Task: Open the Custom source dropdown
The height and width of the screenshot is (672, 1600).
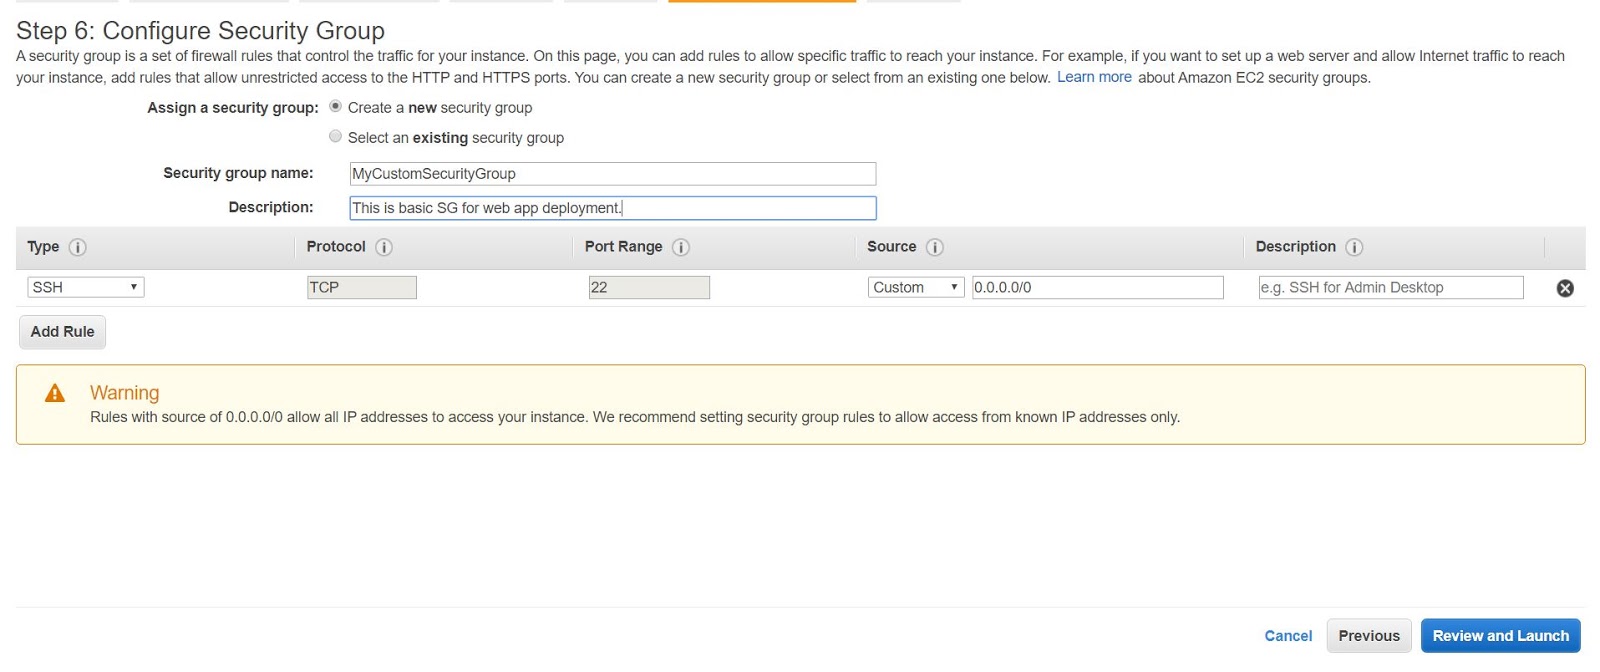Action: (916, 287)
